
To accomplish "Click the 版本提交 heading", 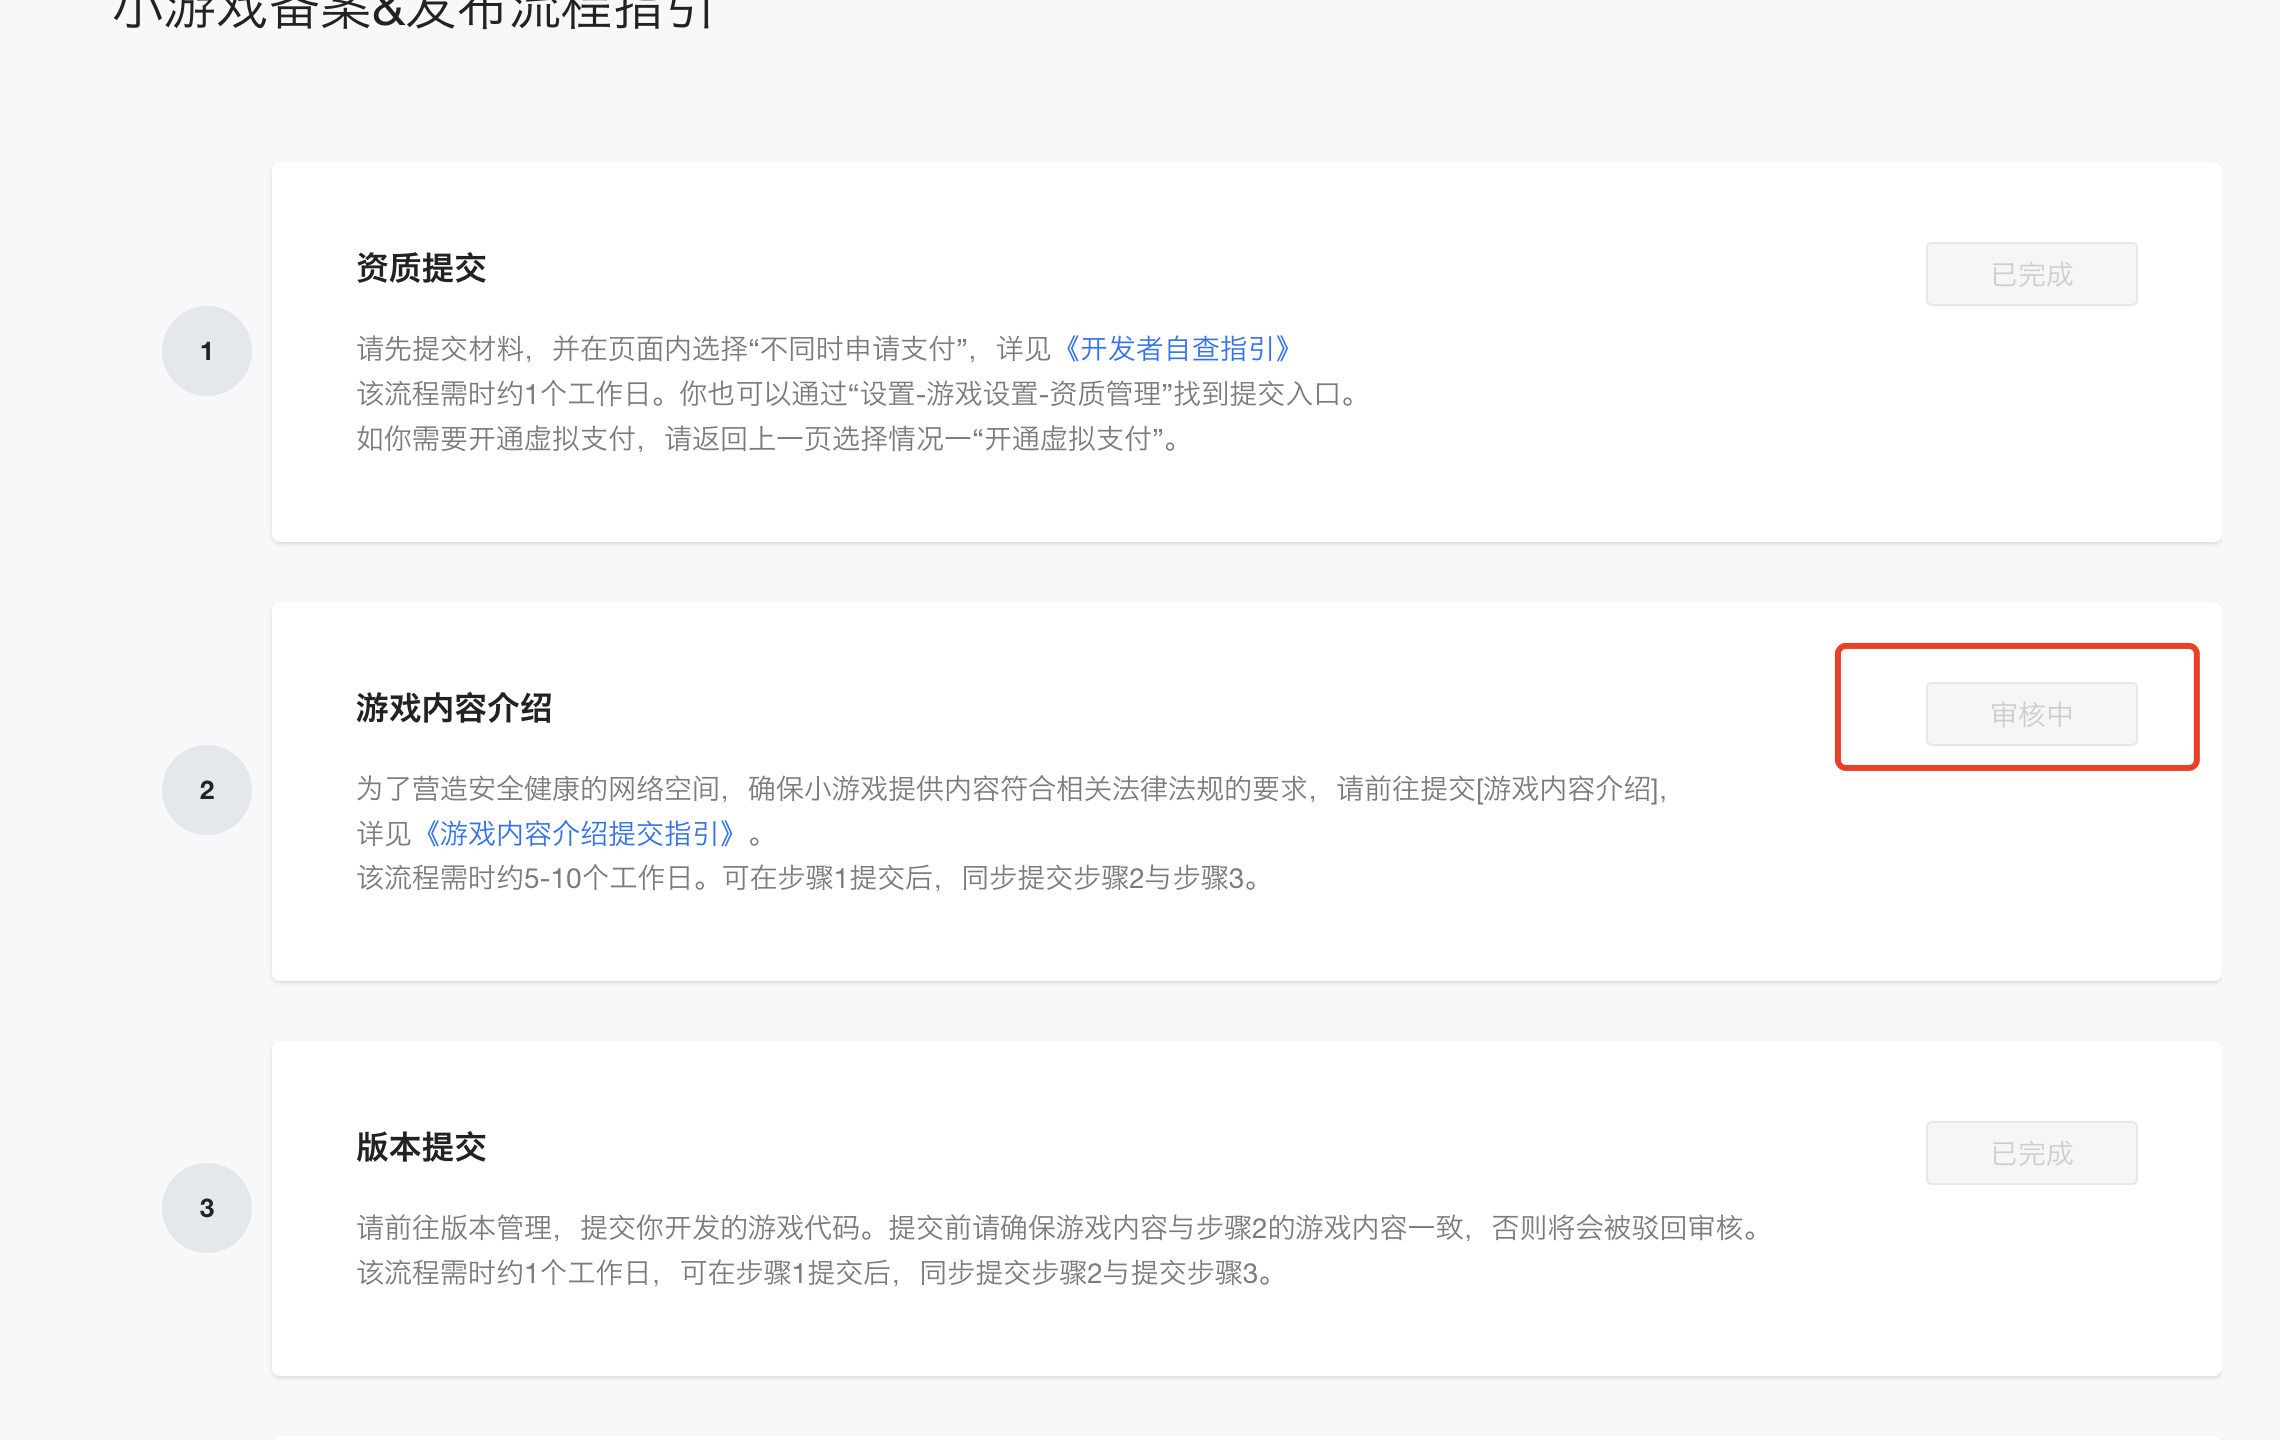I will pyautogui.click(x=421, y=1147).
